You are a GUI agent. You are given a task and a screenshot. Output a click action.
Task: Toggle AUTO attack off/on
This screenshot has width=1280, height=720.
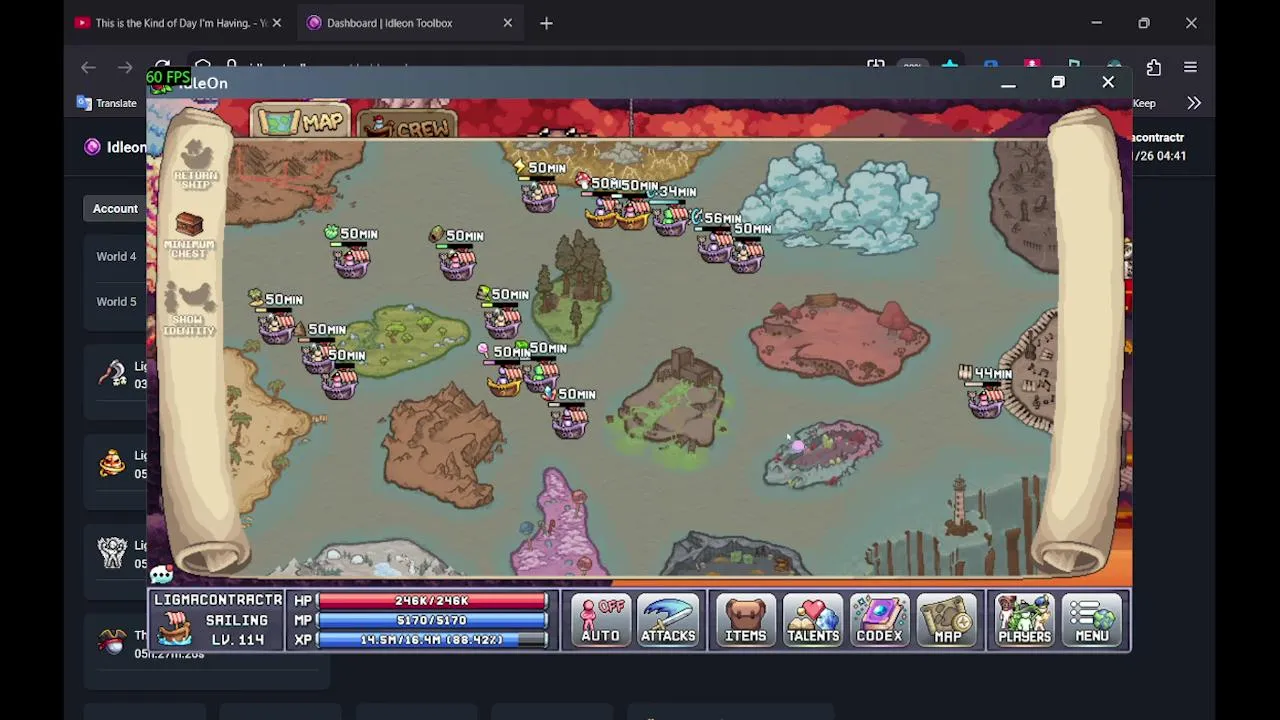coord(600,620)
